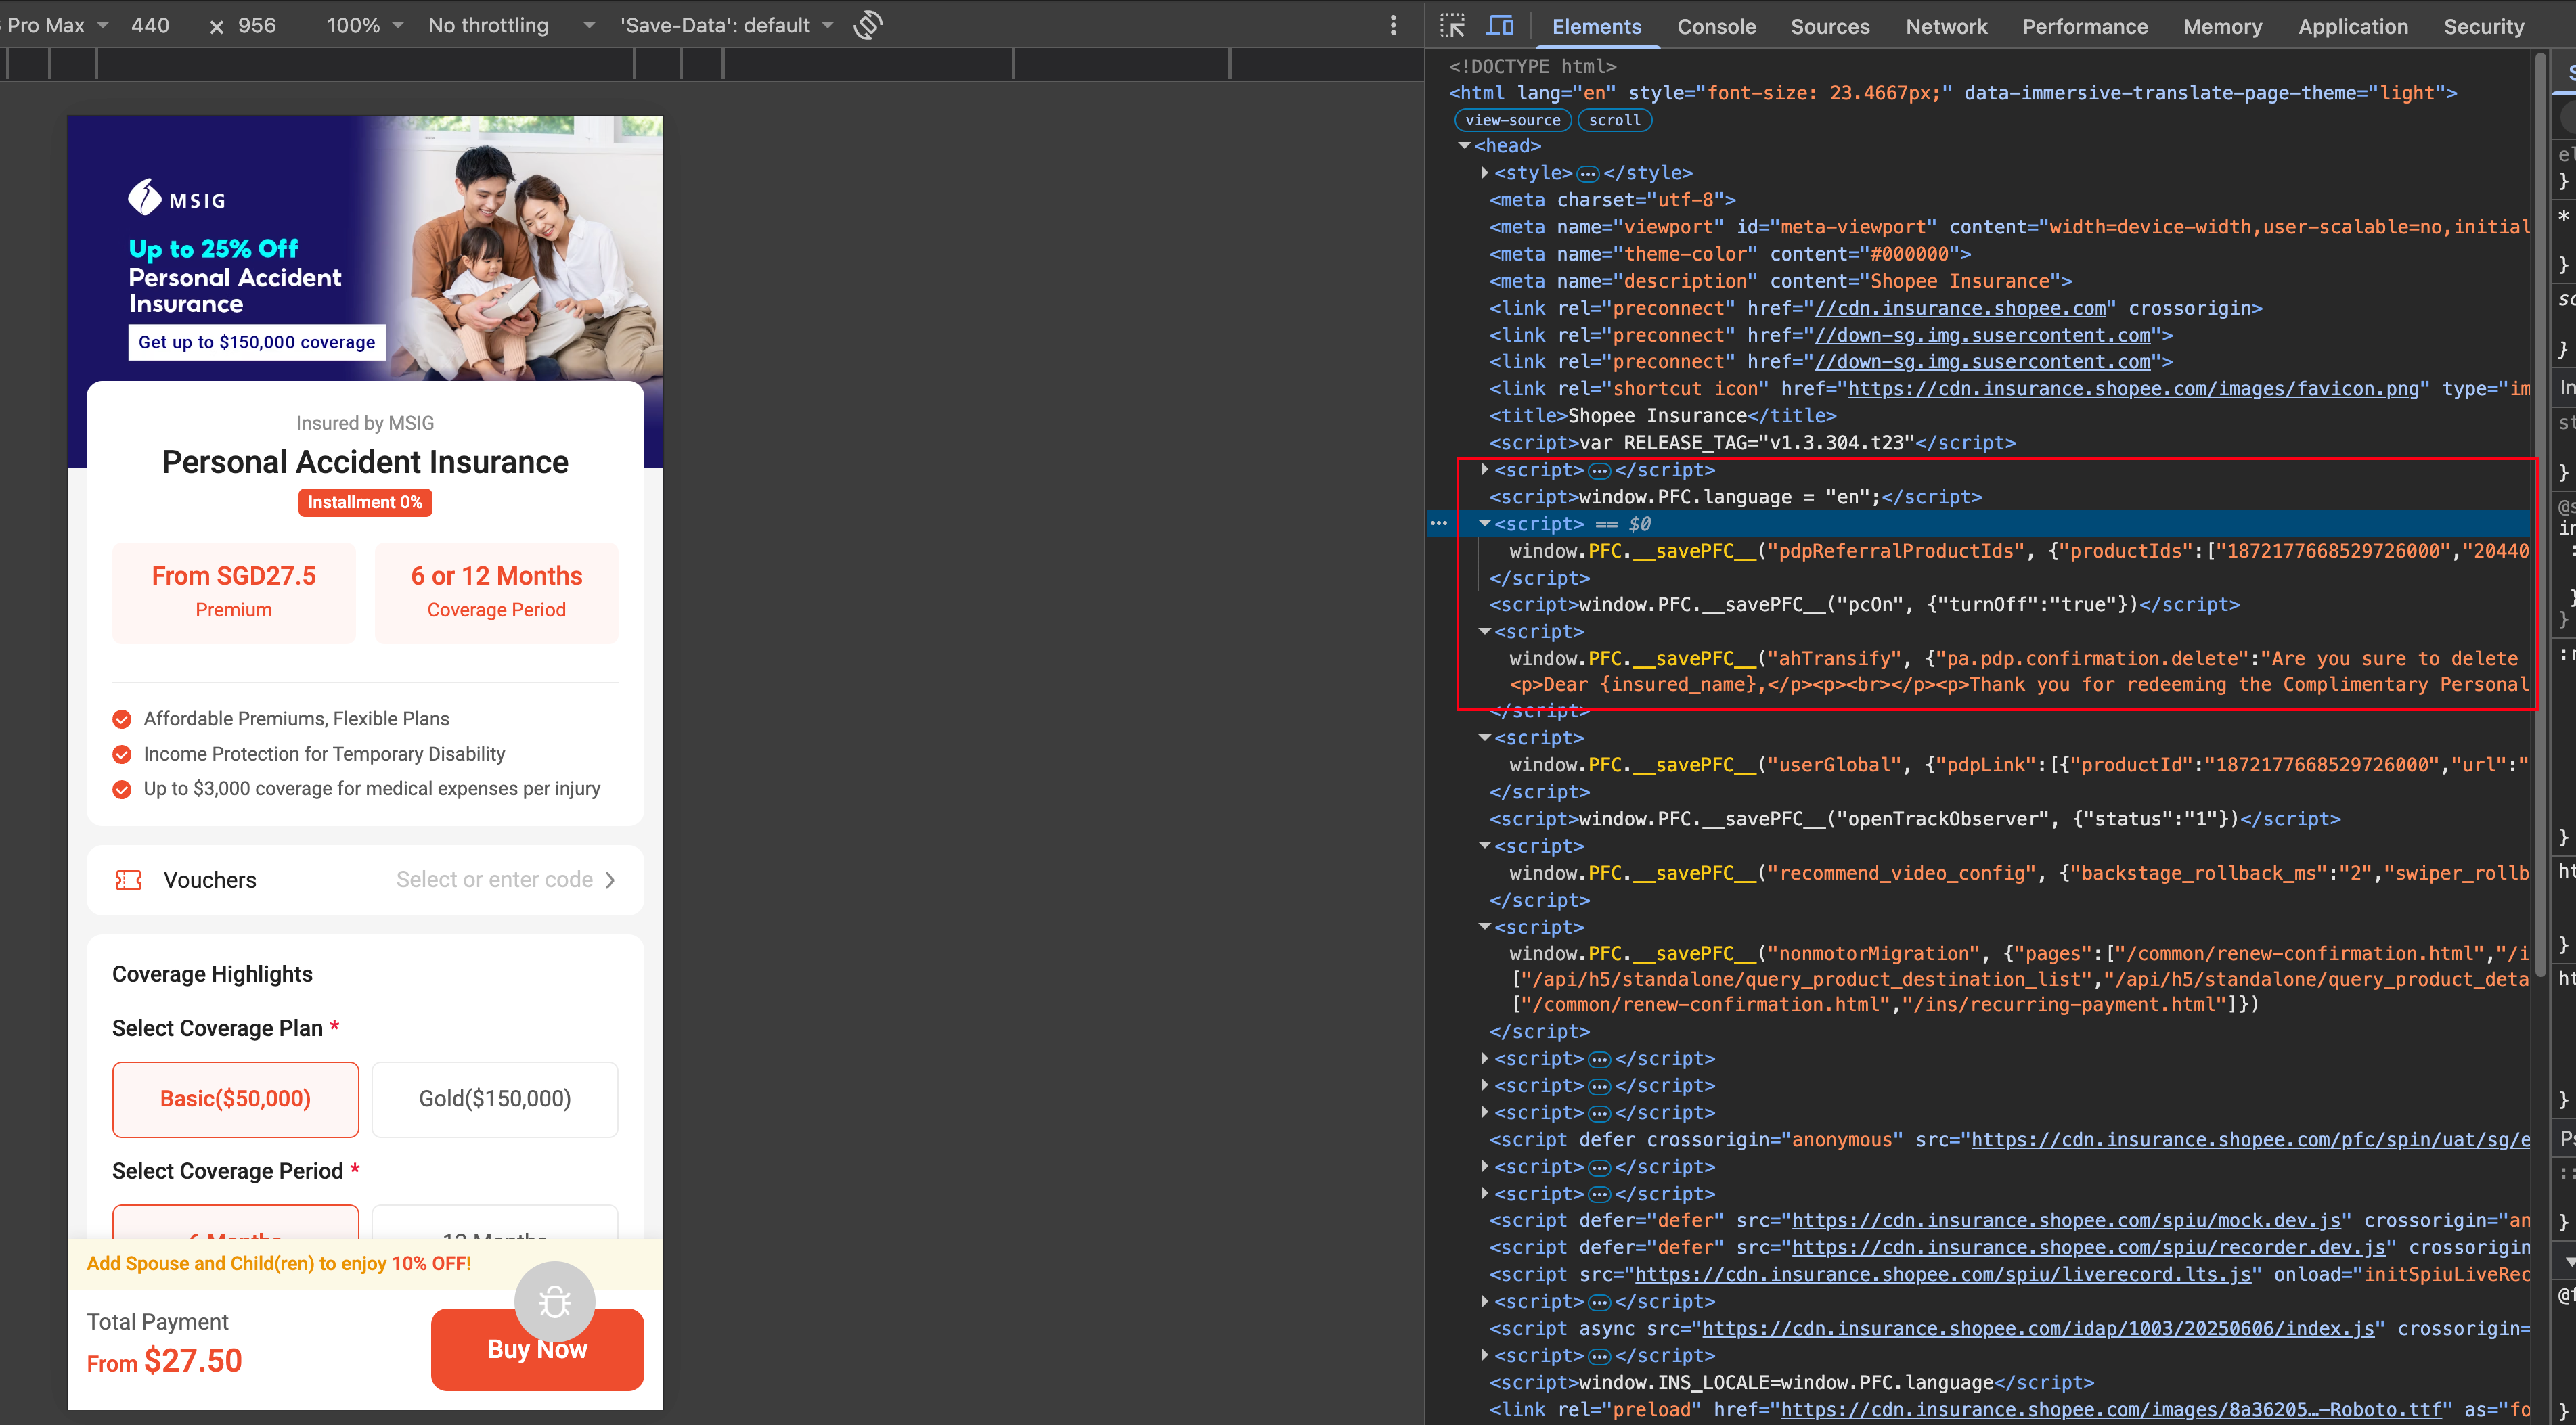Open the 100% zoom dropdown
Screen dimensions: 2576x1425
tap(365, 25)
